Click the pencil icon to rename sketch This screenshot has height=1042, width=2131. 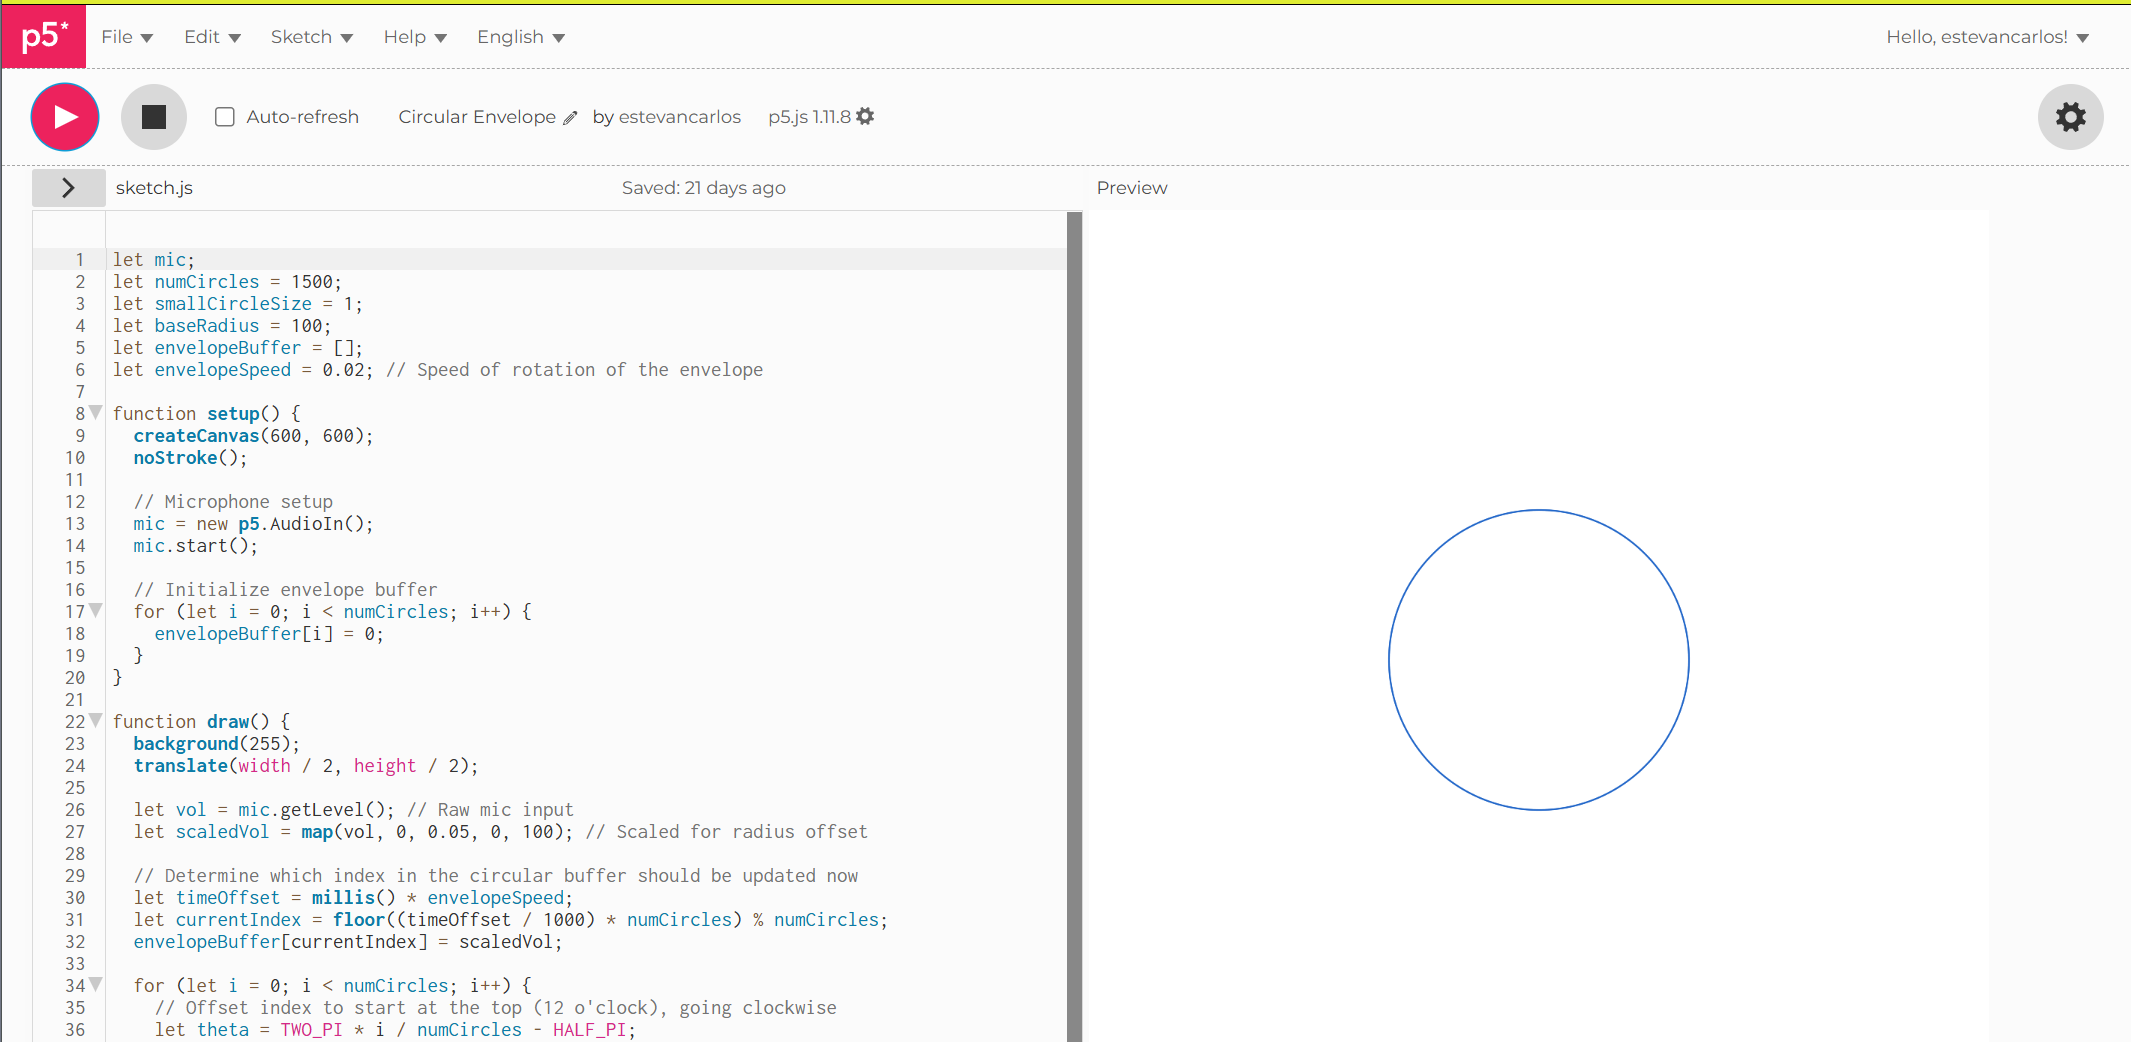coord(570,118)
